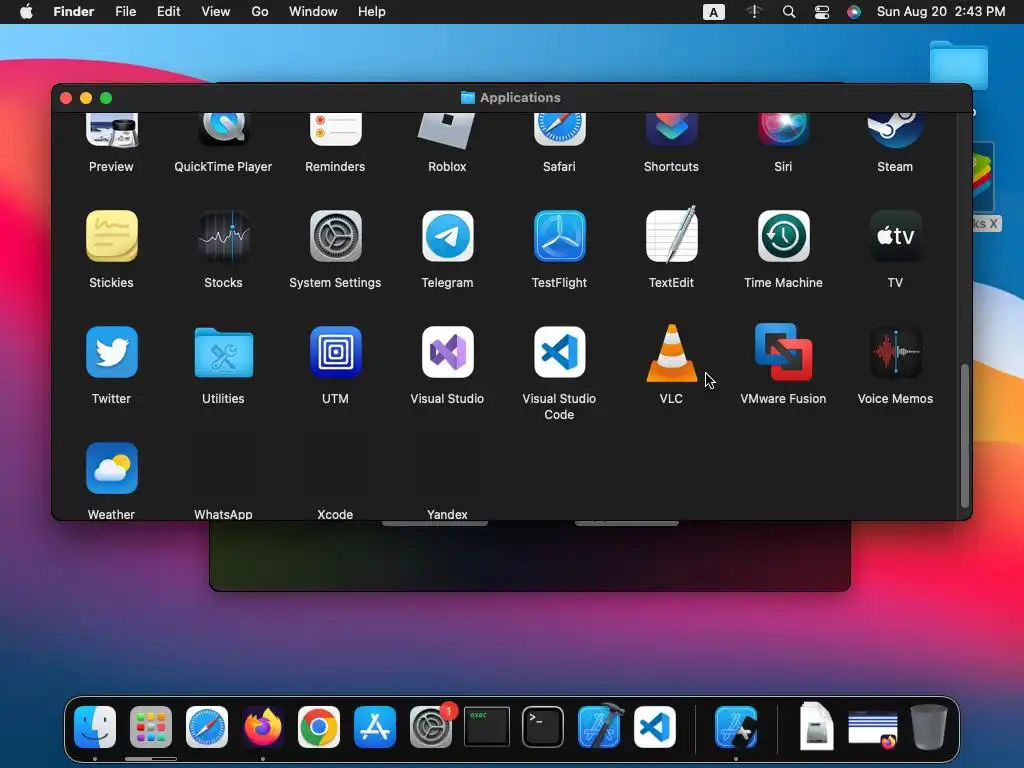Open the Time Machine app icon
The width and height of the screenshot is (1024, 768).
(x=784, y=236)
